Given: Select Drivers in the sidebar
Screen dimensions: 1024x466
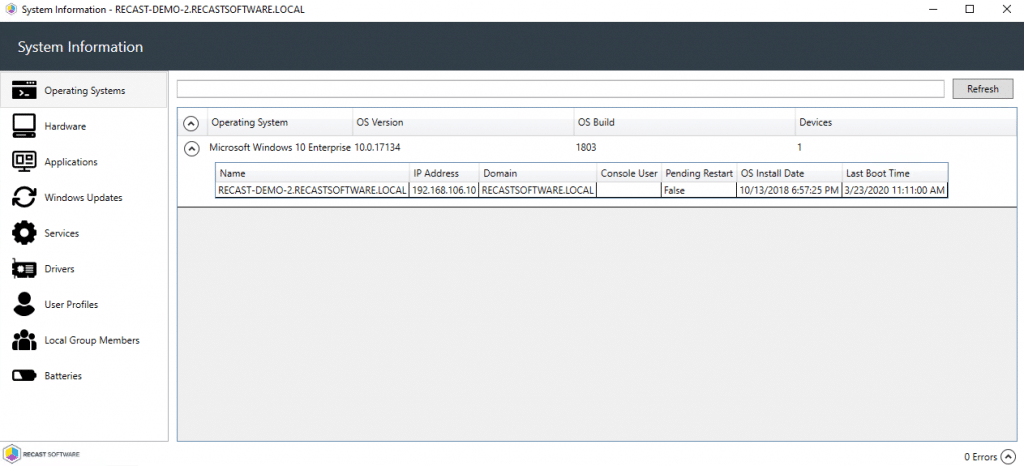Looking at the screenshot, I should (84, 269).
